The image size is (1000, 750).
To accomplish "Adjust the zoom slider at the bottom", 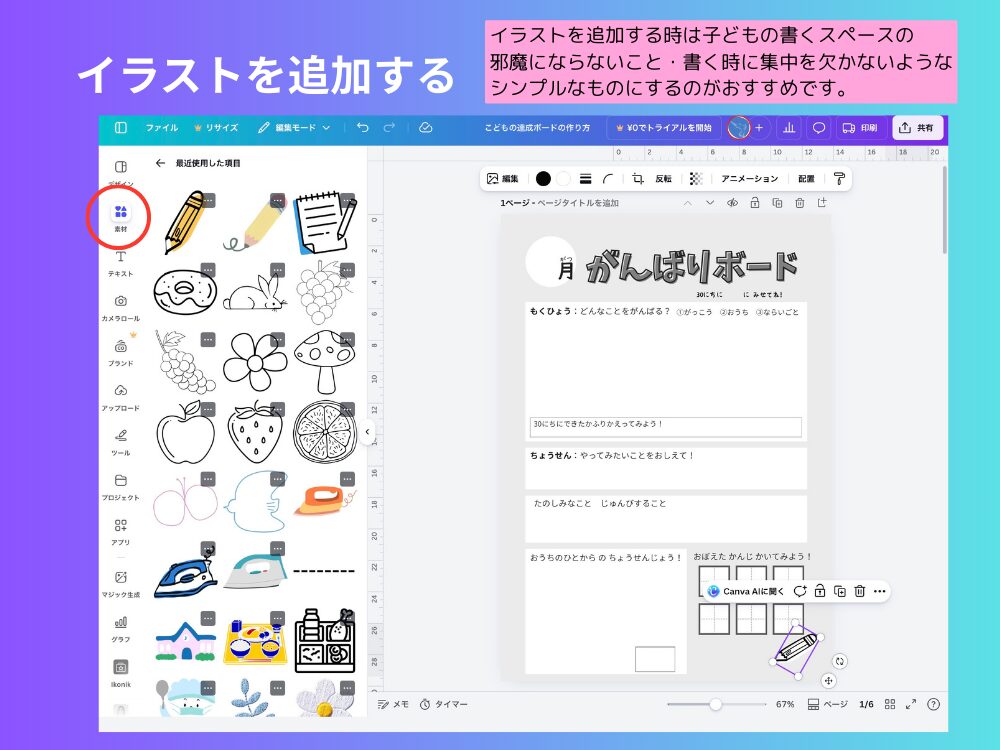I will coord(717,704).
